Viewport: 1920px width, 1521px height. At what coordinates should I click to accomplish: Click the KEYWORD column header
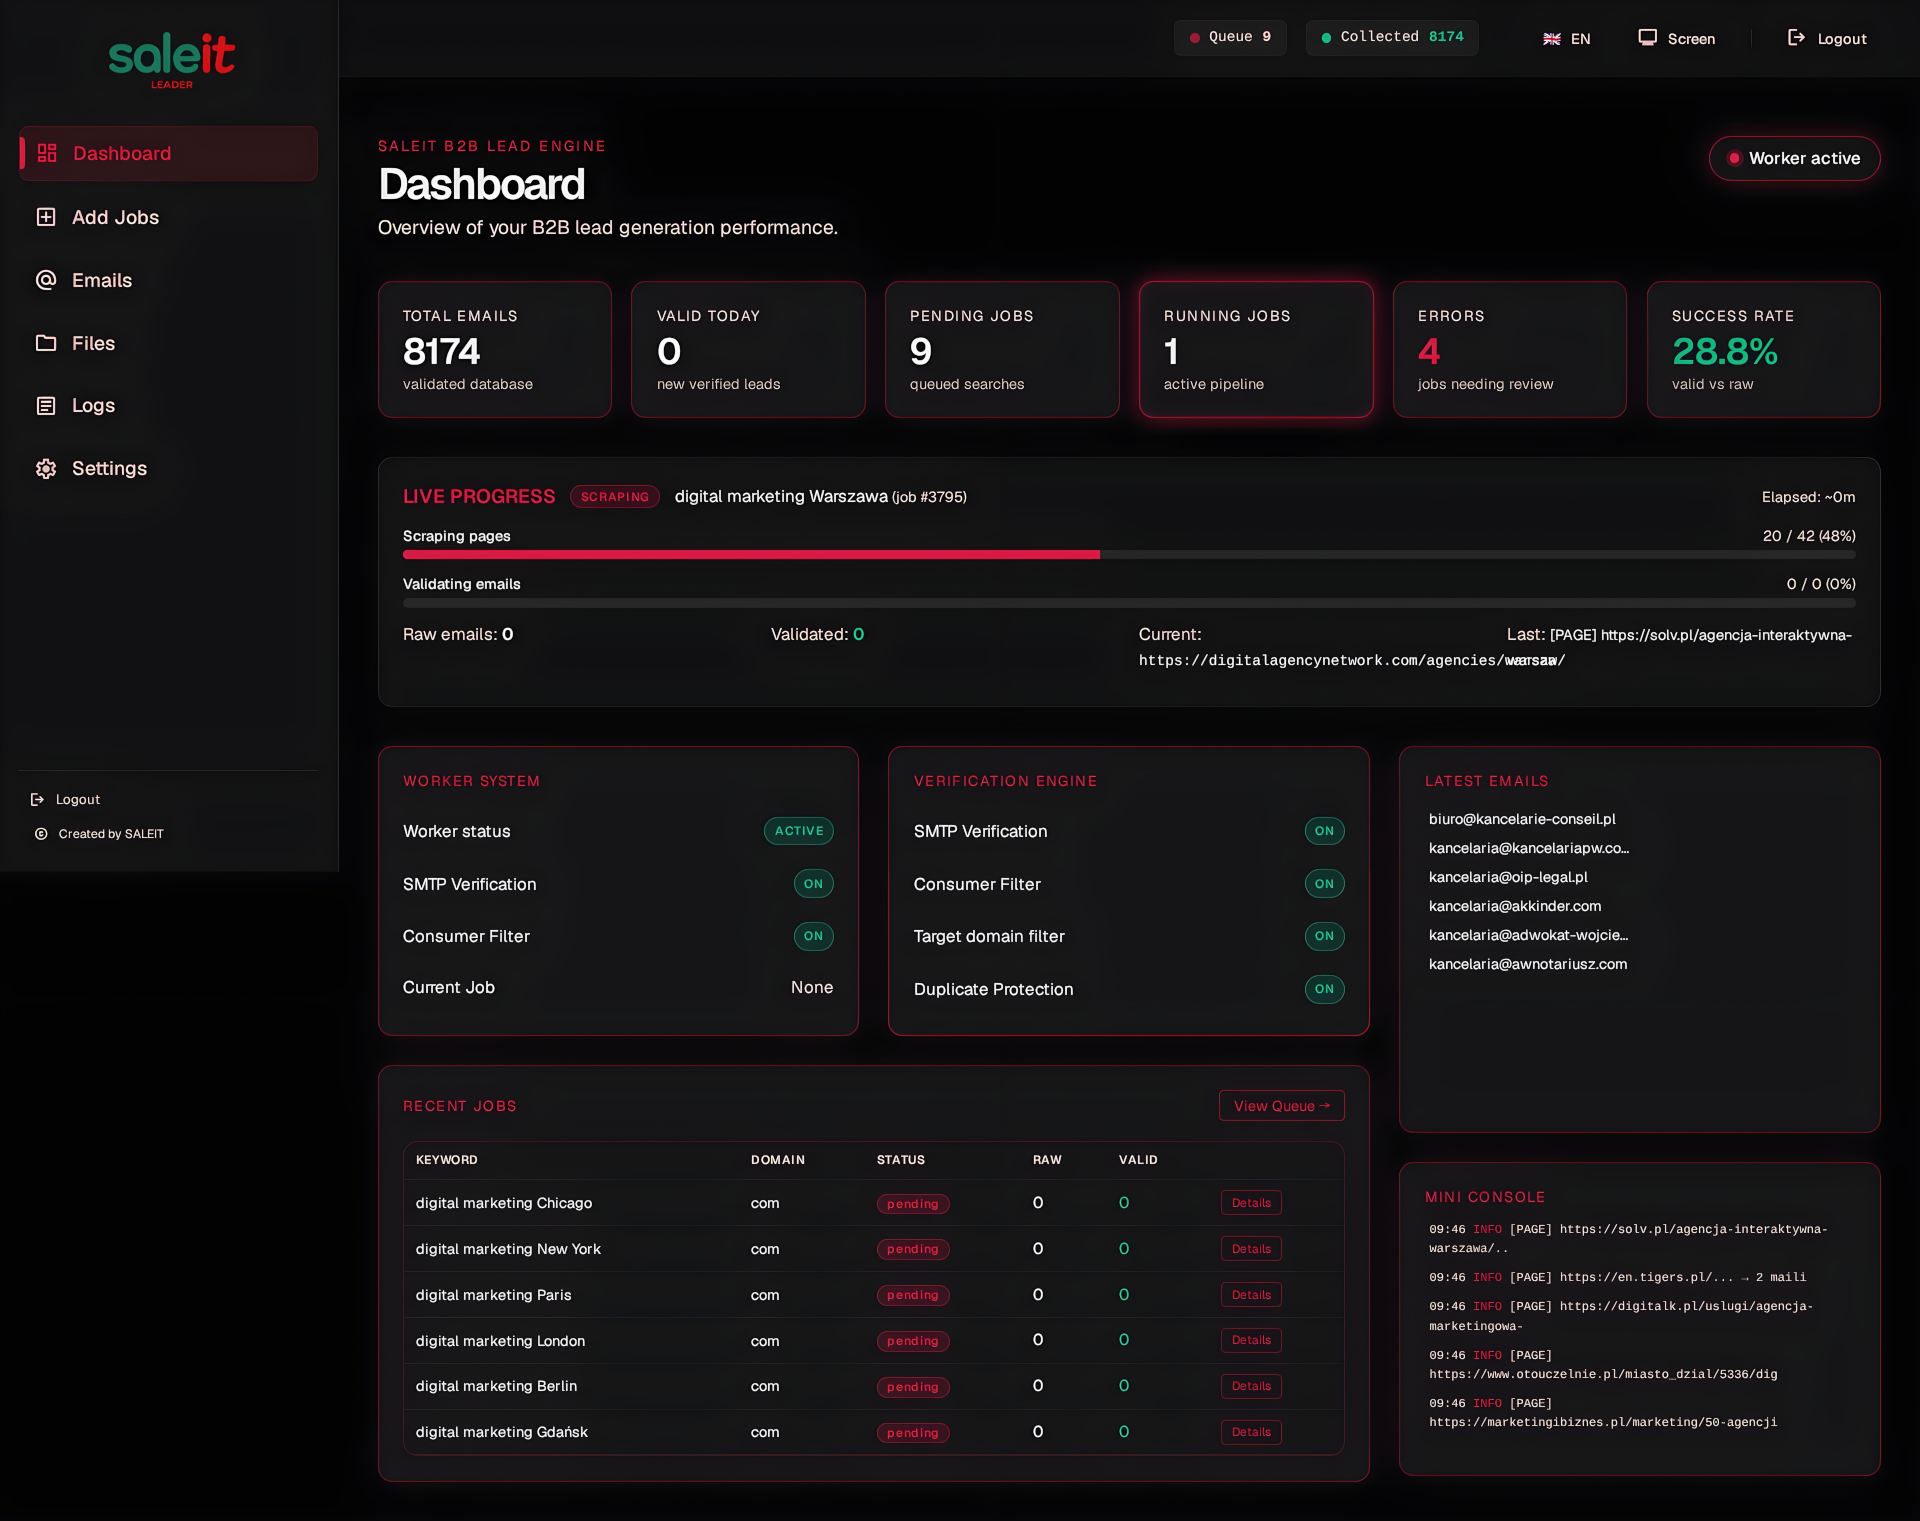pyautogui.click(x=447, y=1160)
